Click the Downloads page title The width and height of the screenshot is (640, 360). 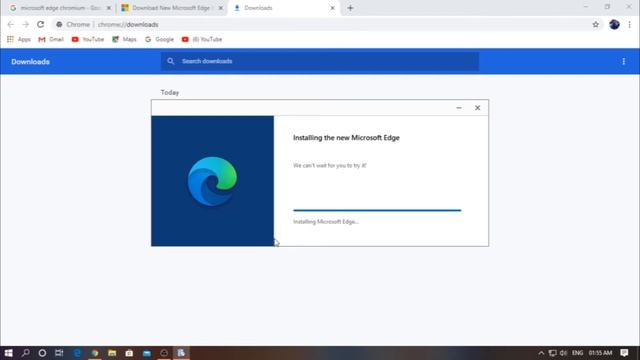(31, 62)
